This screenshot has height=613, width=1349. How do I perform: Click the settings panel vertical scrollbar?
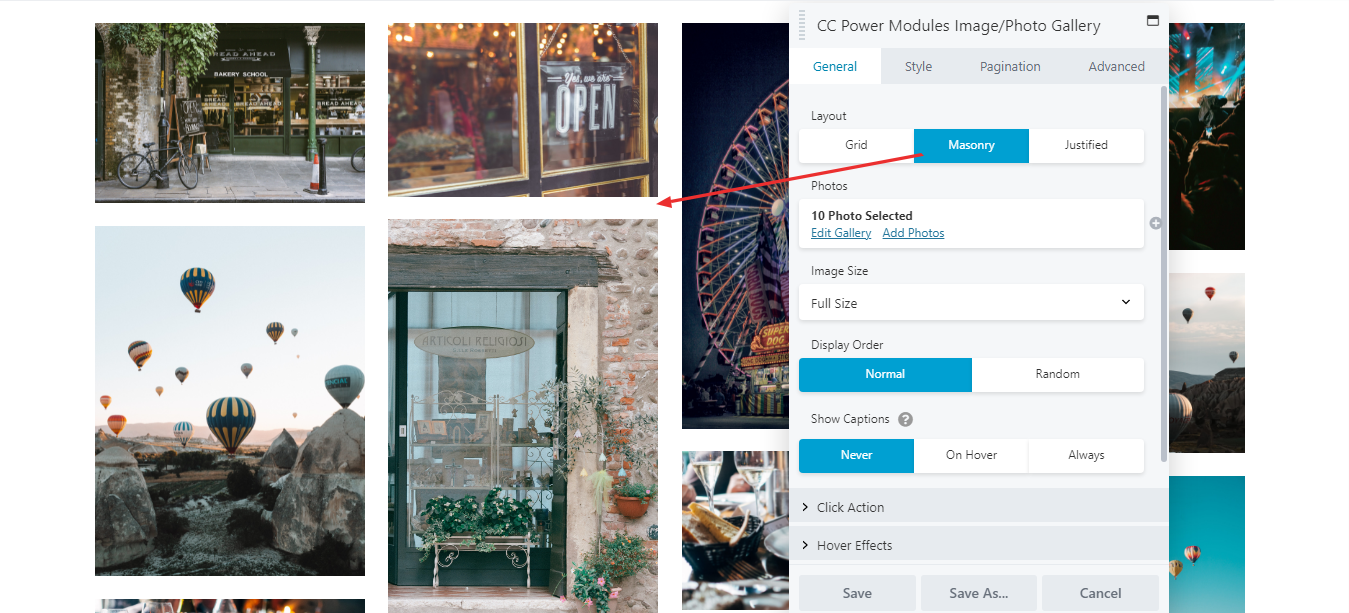pos(1164,274)
